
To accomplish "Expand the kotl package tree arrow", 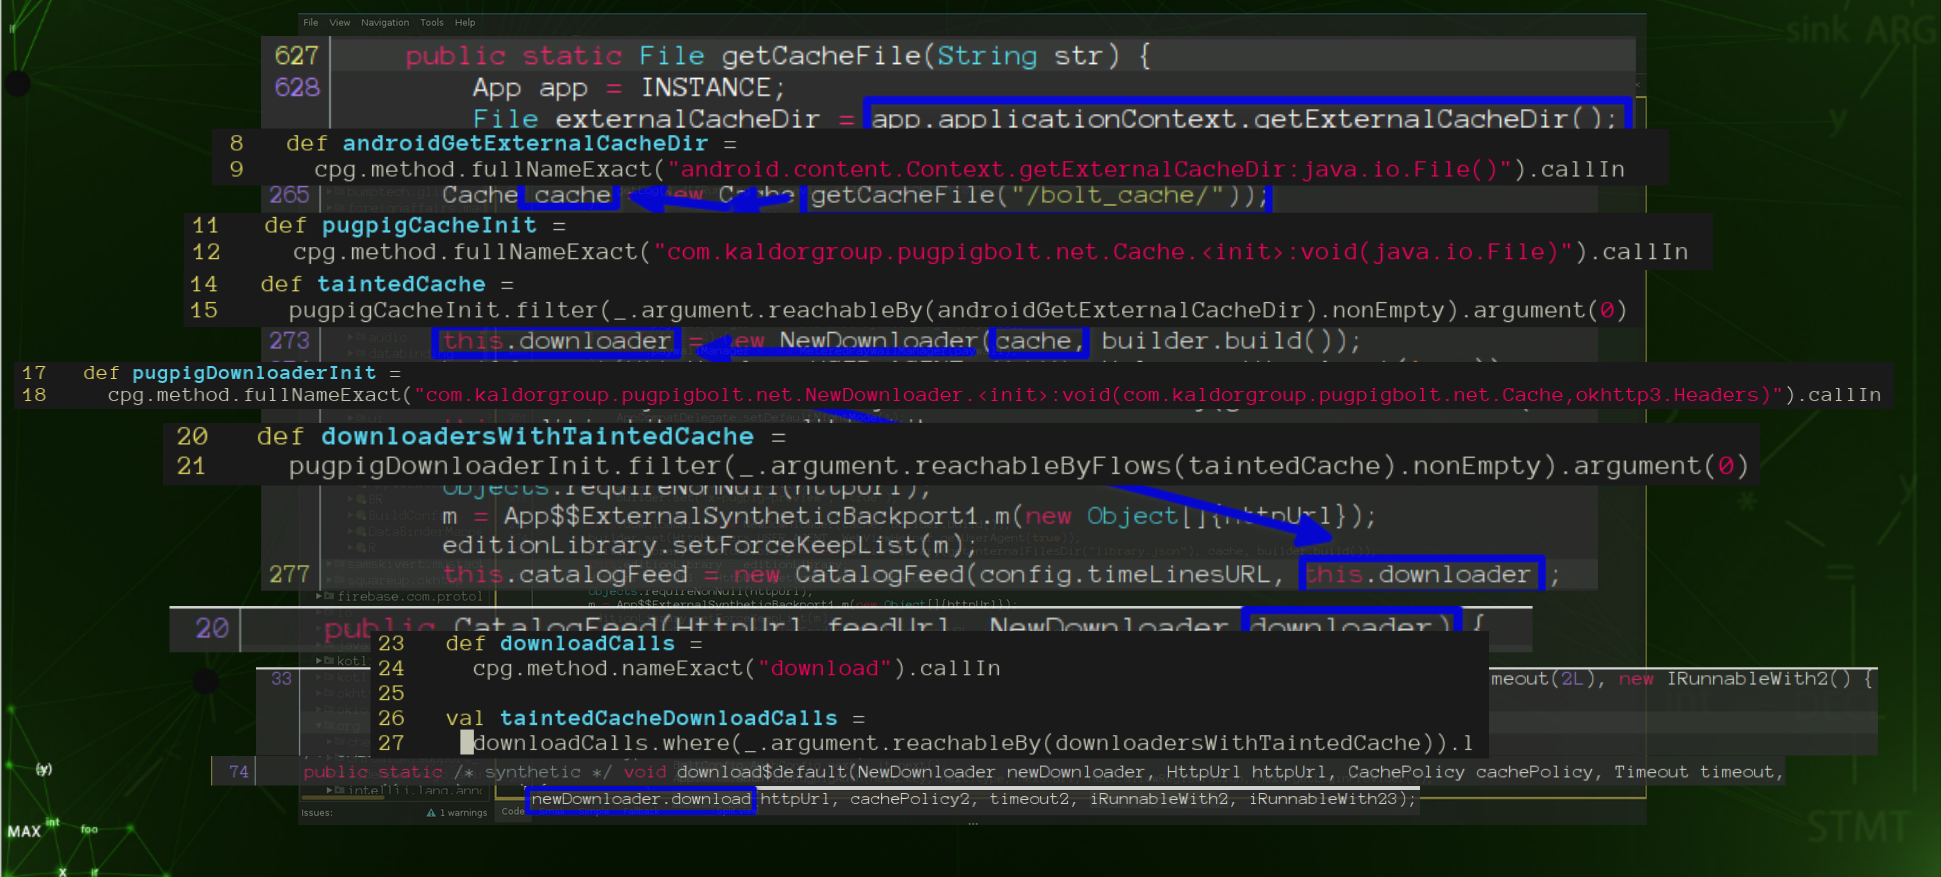I will pos(319,661).
